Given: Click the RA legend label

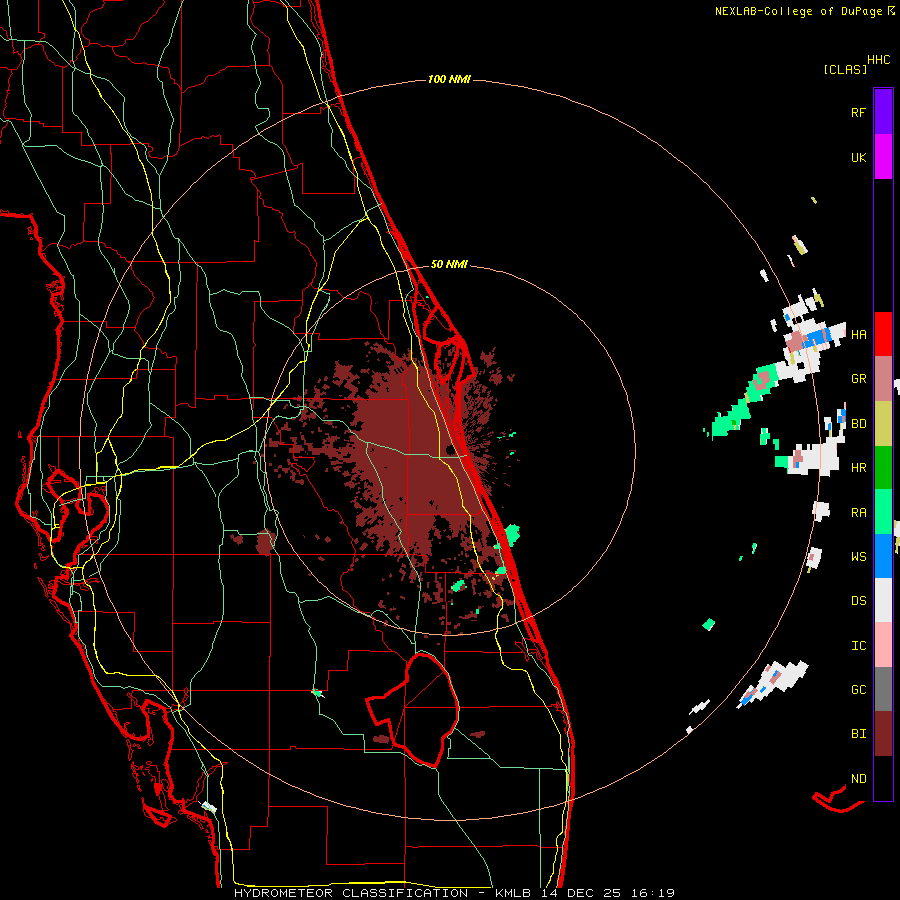Looking at the screenshot, I should (x=858, y=513).
